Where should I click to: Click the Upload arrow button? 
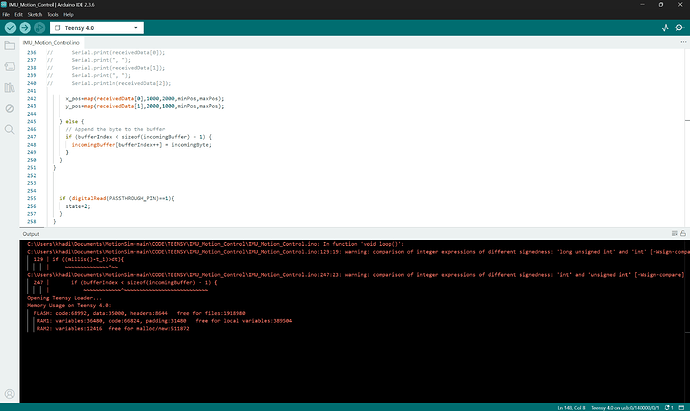pos(25,28)
